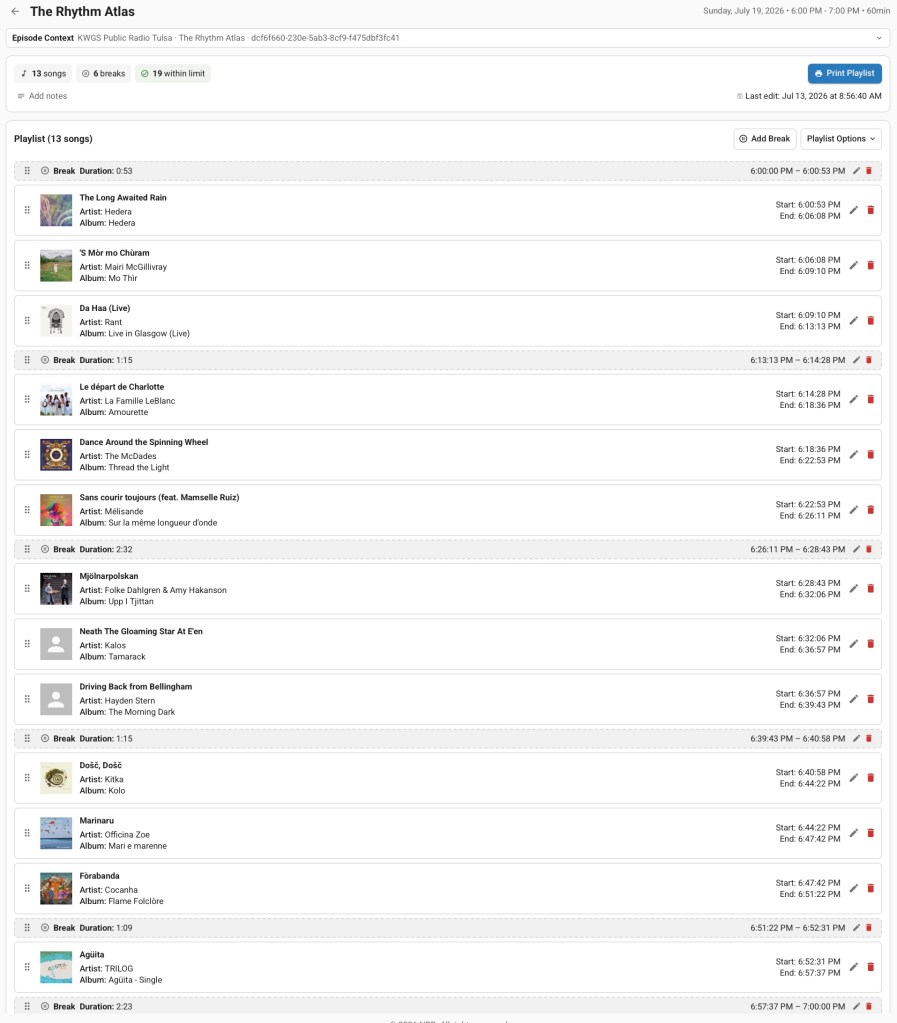
Task: Open Le départ de Charlotte album artwork
Action: 56,399
